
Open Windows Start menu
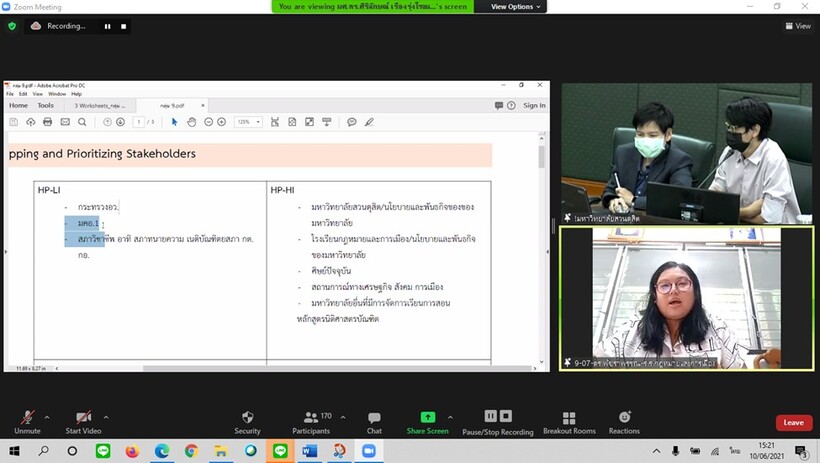(14, 451)
